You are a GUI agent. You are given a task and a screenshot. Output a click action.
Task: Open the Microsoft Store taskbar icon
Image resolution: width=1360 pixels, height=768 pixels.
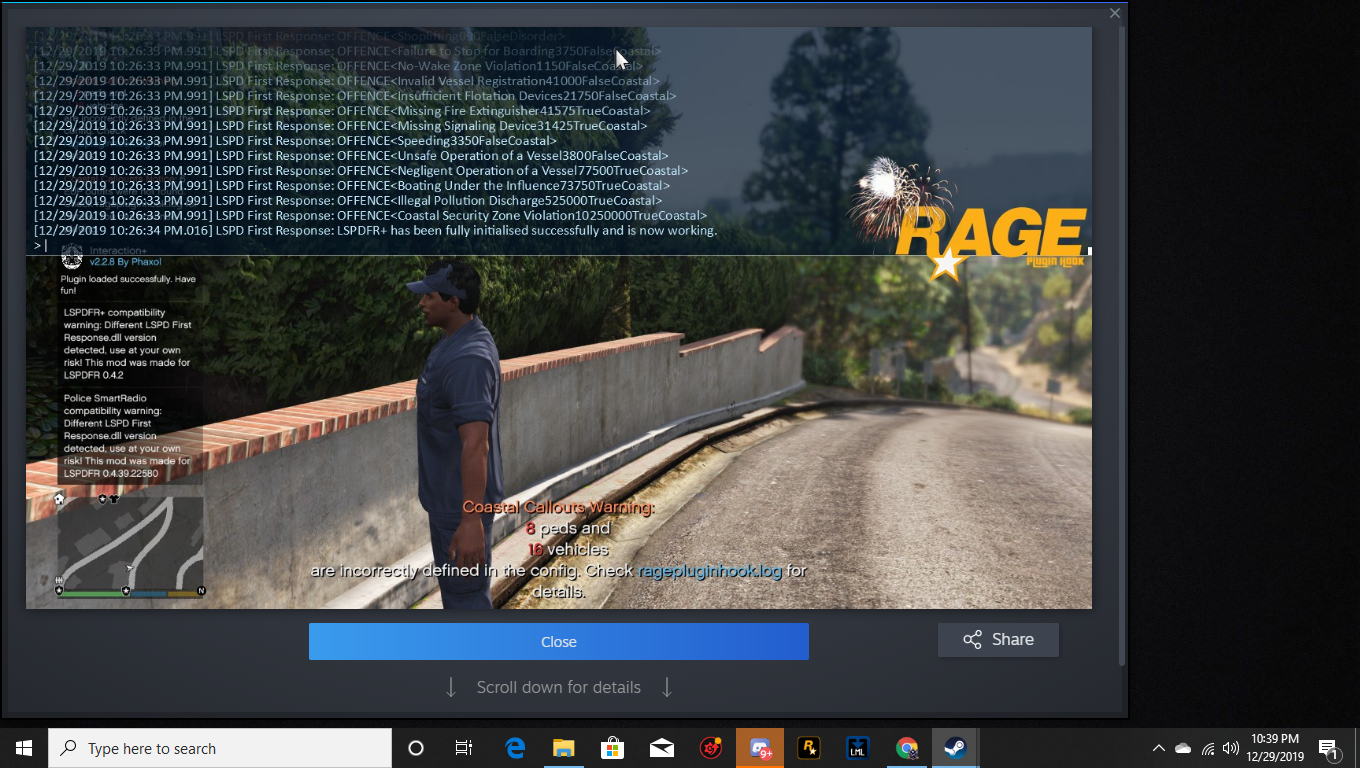tap(613, 748)
